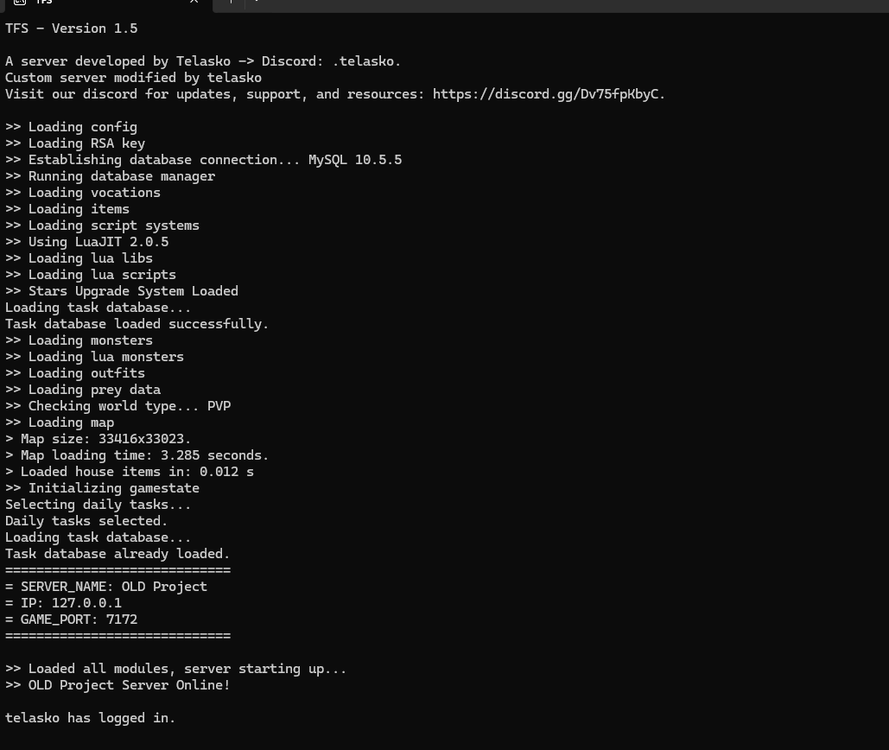
Task: Click 'telasko has logged in.' message
Action: [90, 718]
